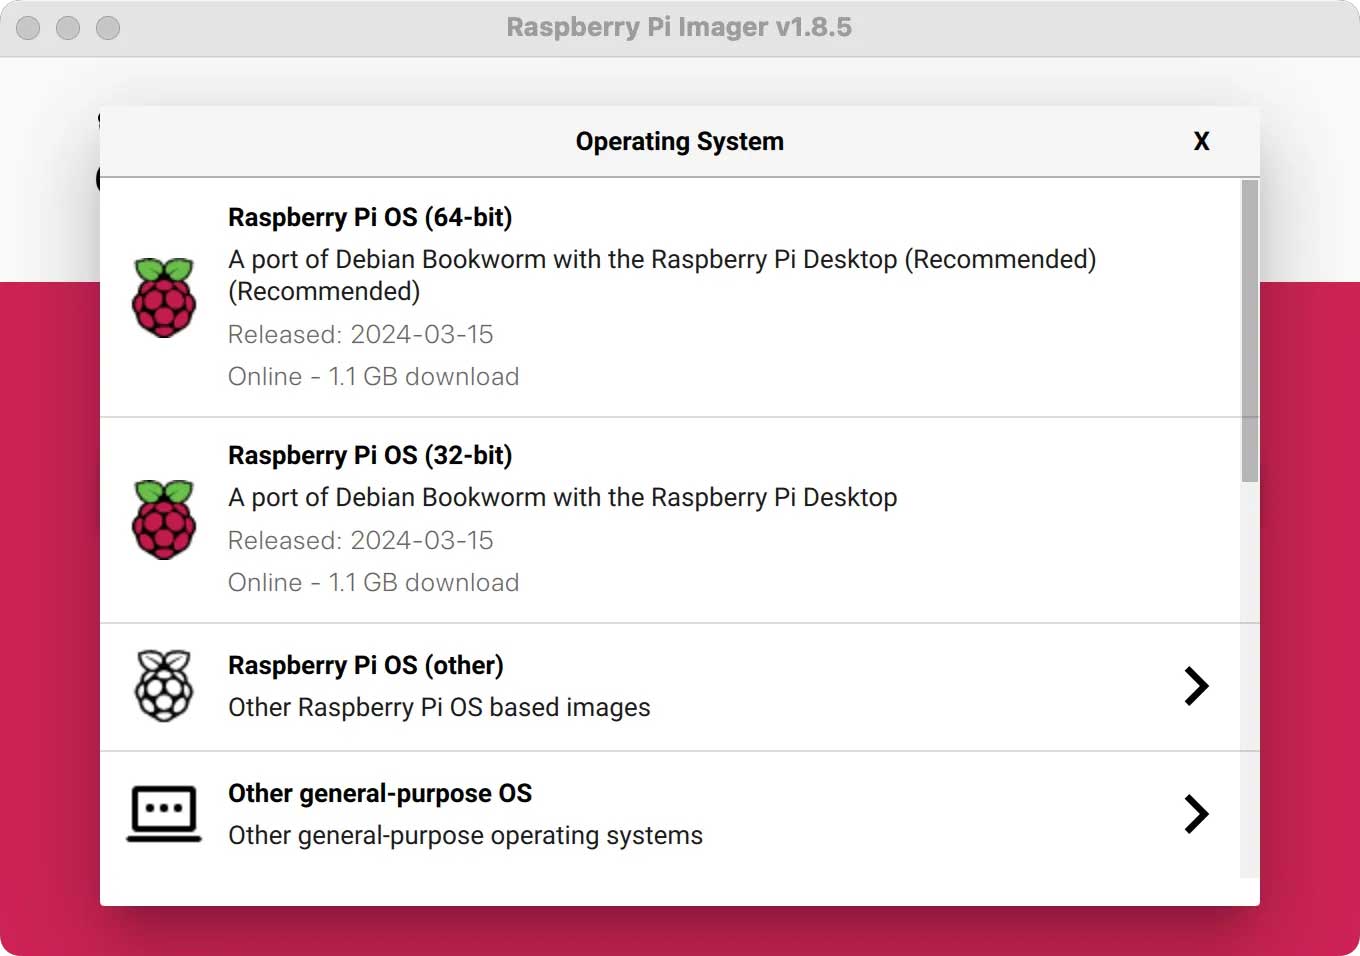Open the Other general-purpose OS entry title
Image resolution: width=1360 pixels, height=956 pixels.
click(380, 793)
